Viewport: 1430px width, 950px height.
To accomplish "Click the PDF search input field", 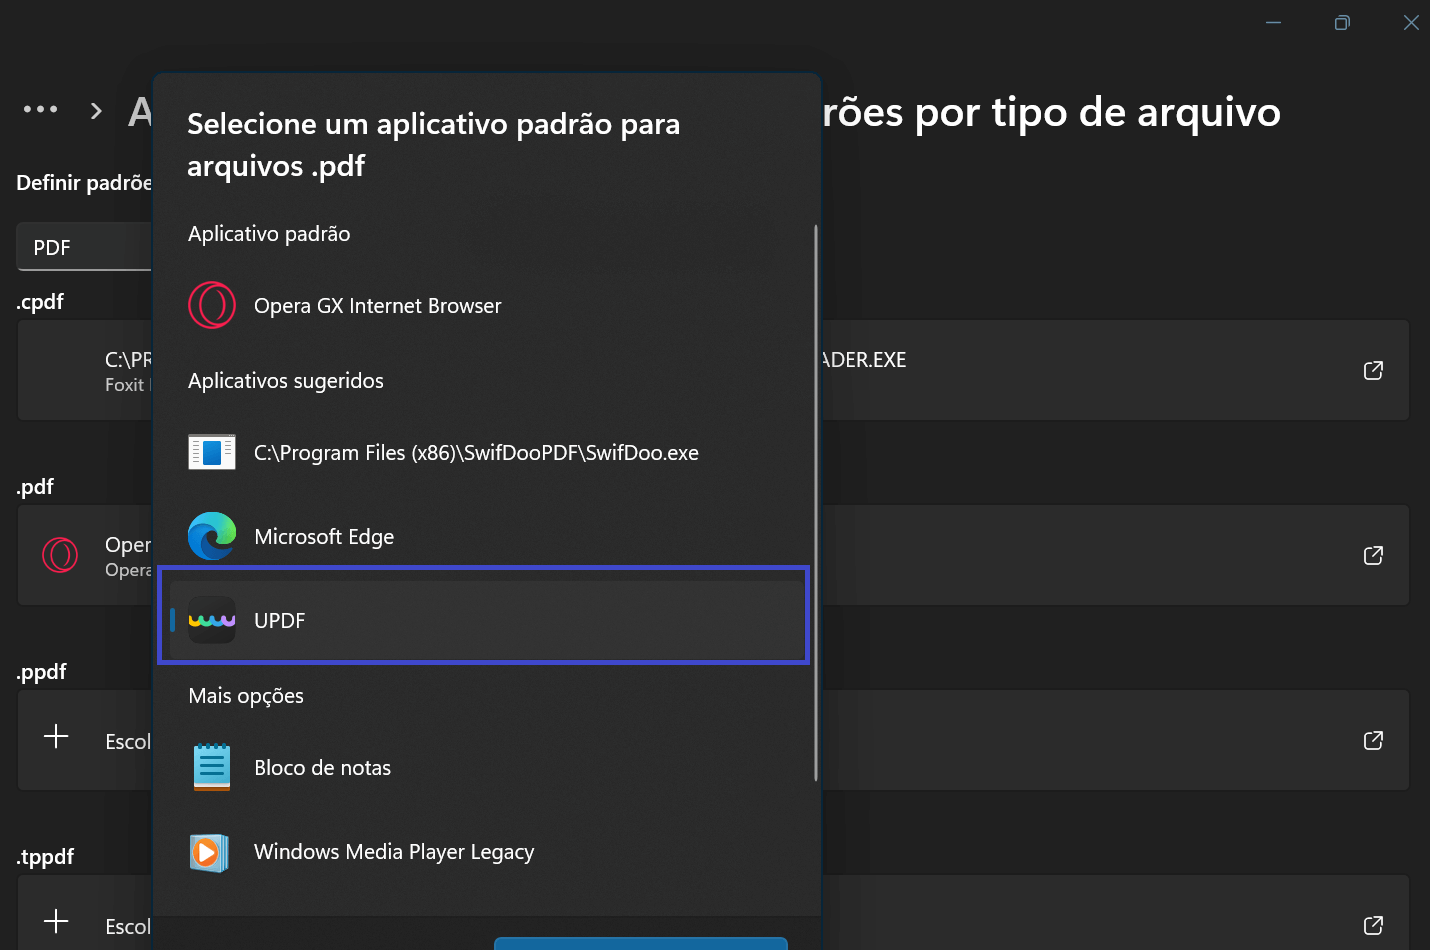I will point(84,247).
